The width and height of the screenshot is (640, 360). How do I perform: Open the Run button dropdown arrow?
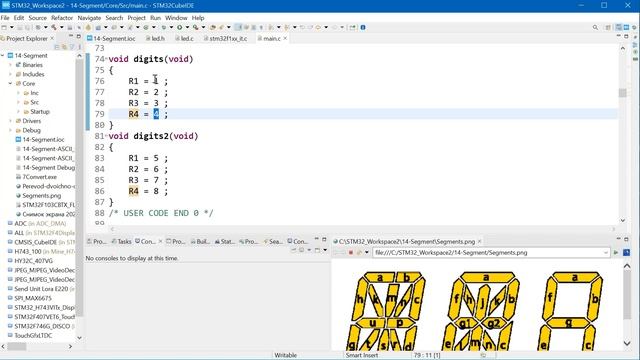pos(187,27)
